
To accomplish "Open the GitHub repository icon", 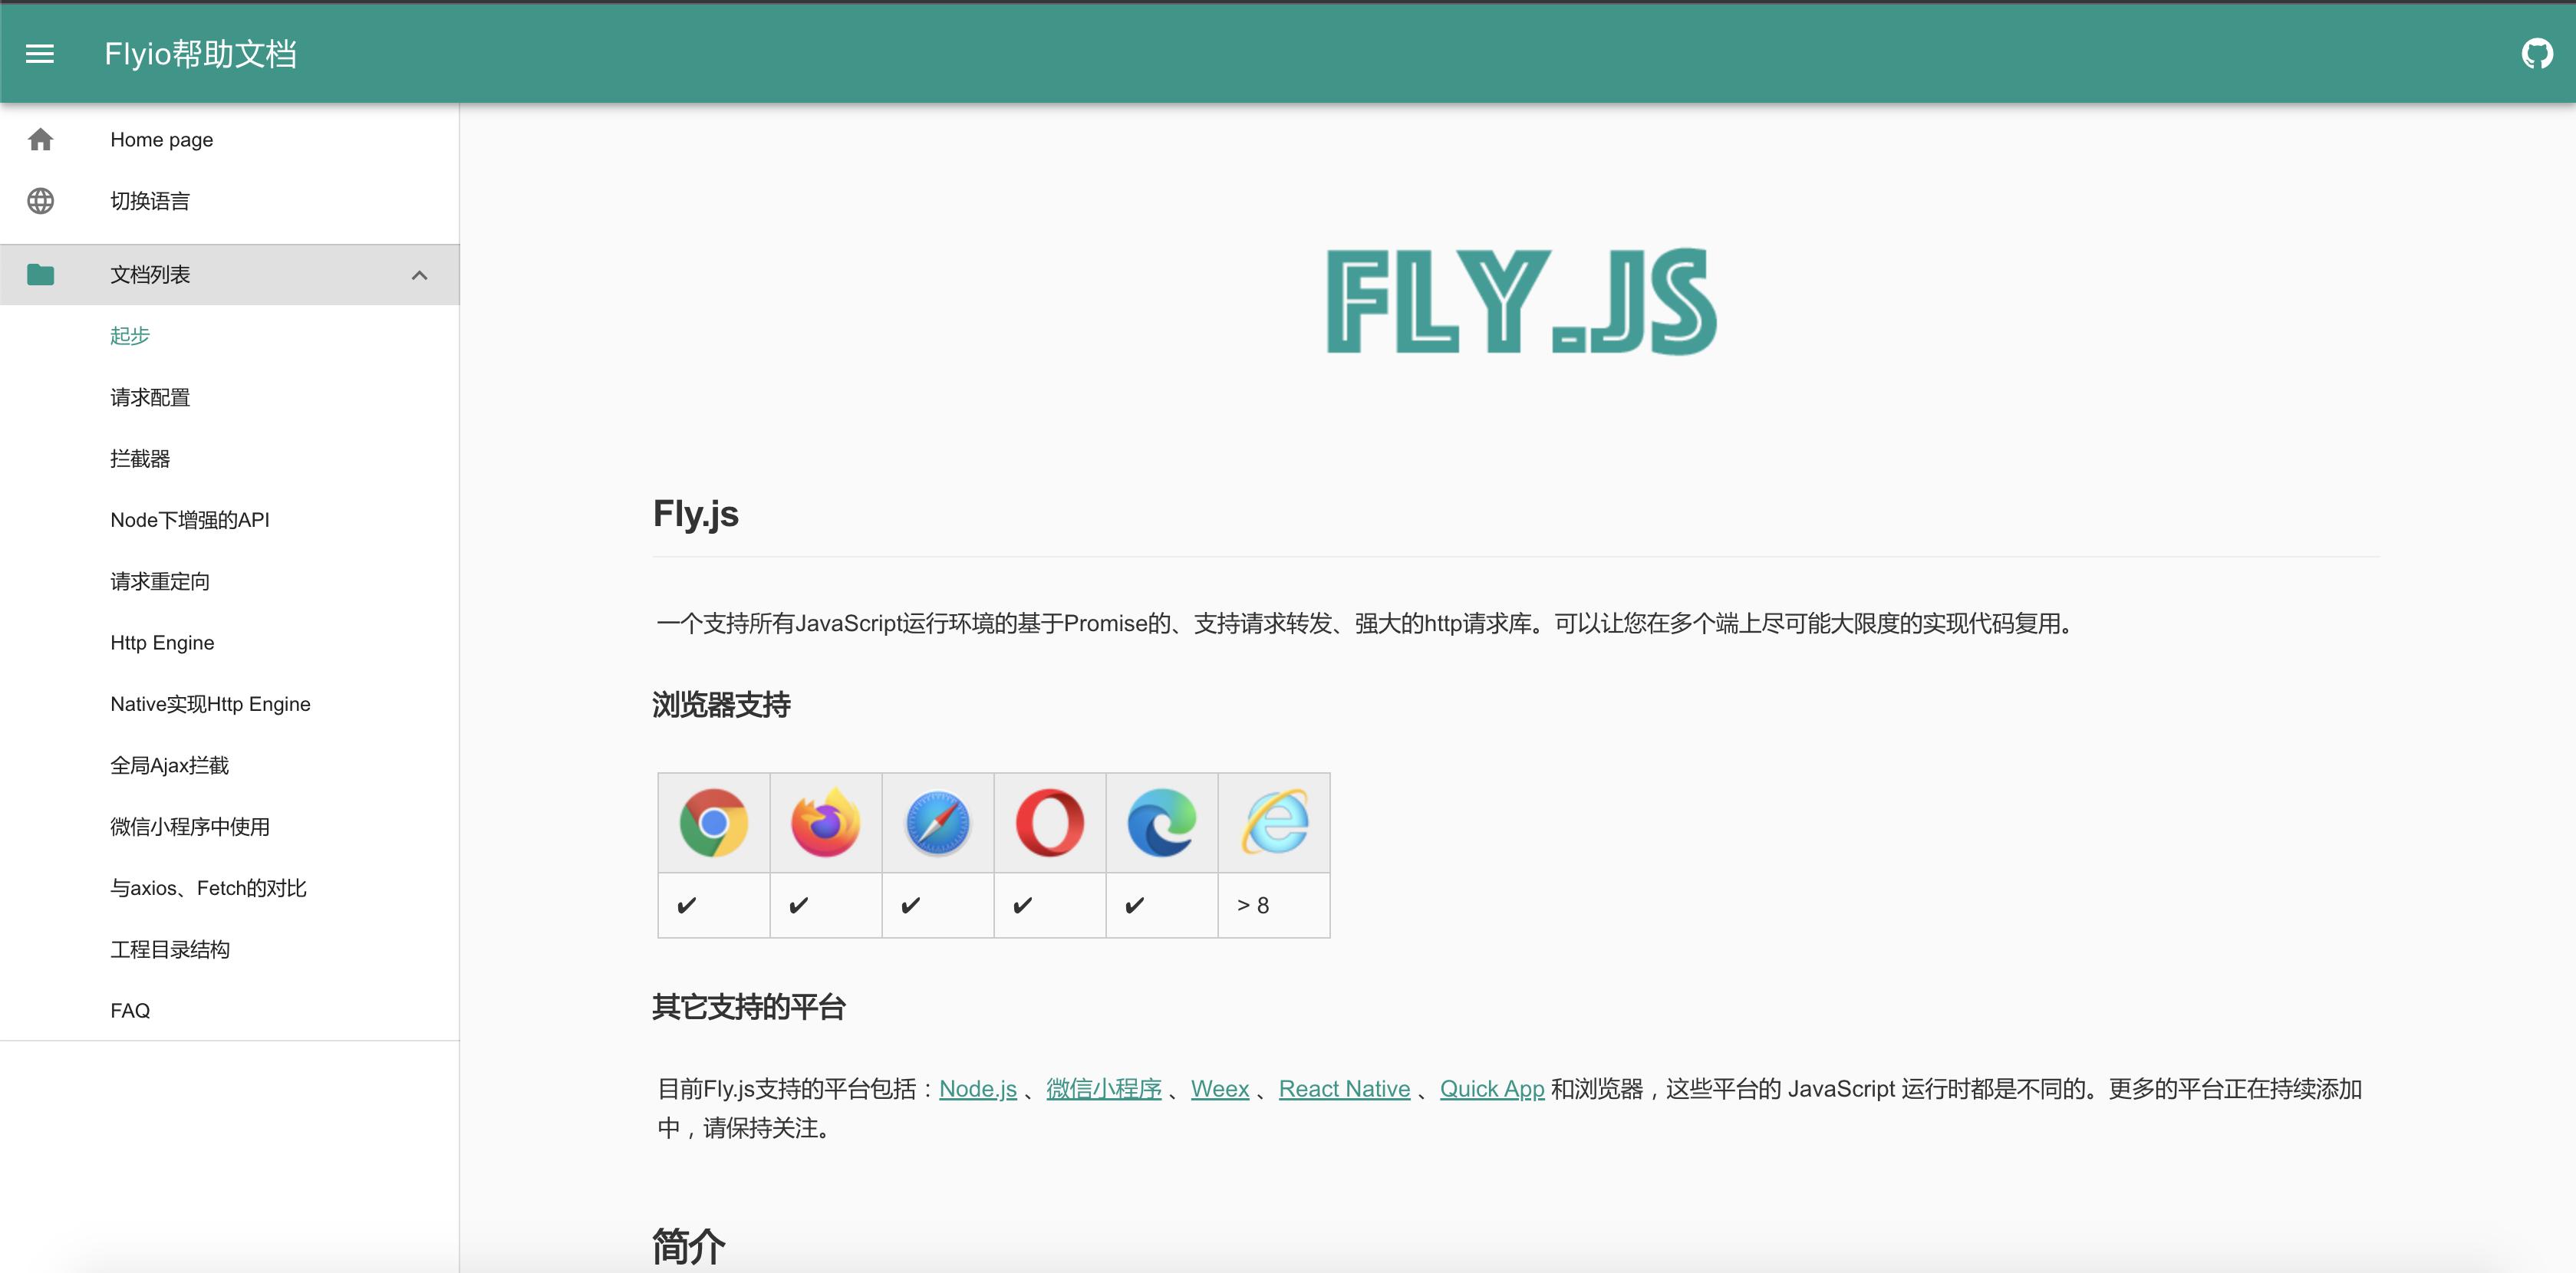I will [x=2537, y=54].
